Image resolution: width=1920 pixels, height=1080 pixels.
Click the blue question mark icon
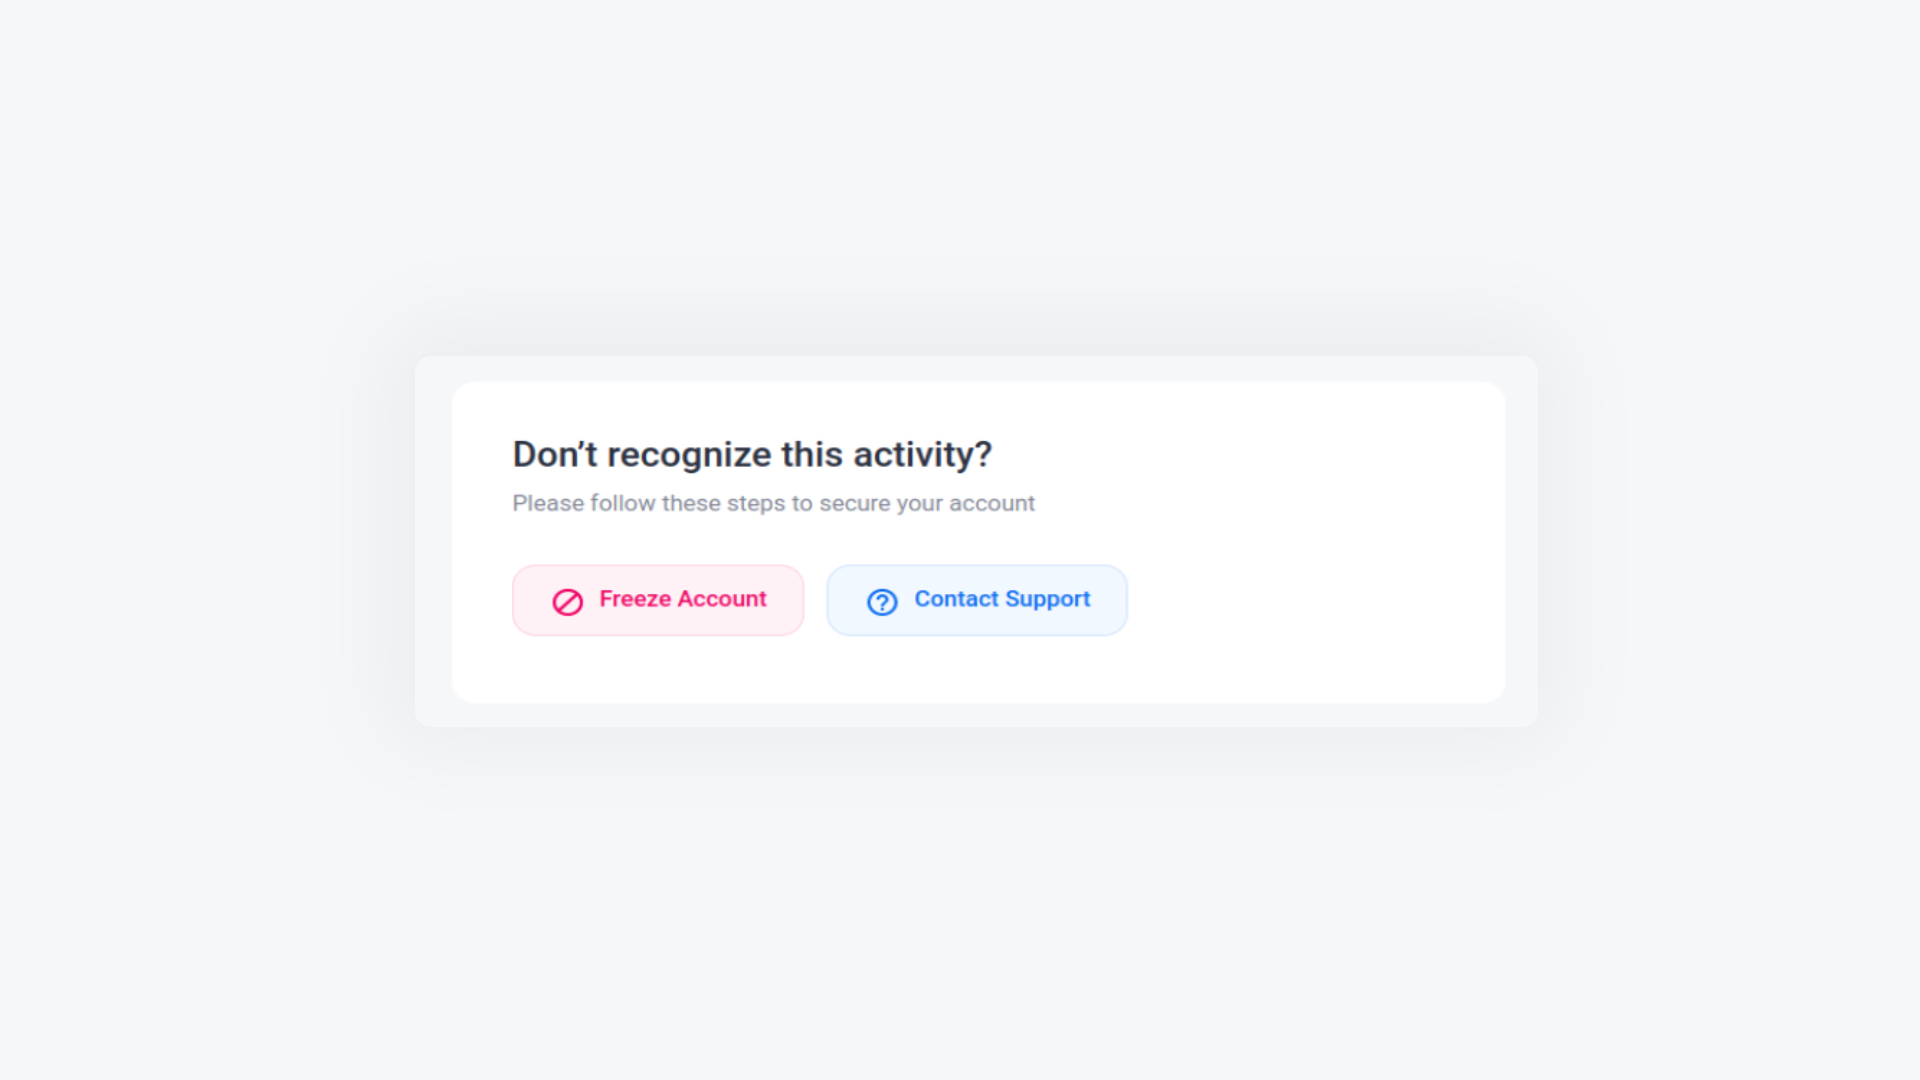(882, 602)
